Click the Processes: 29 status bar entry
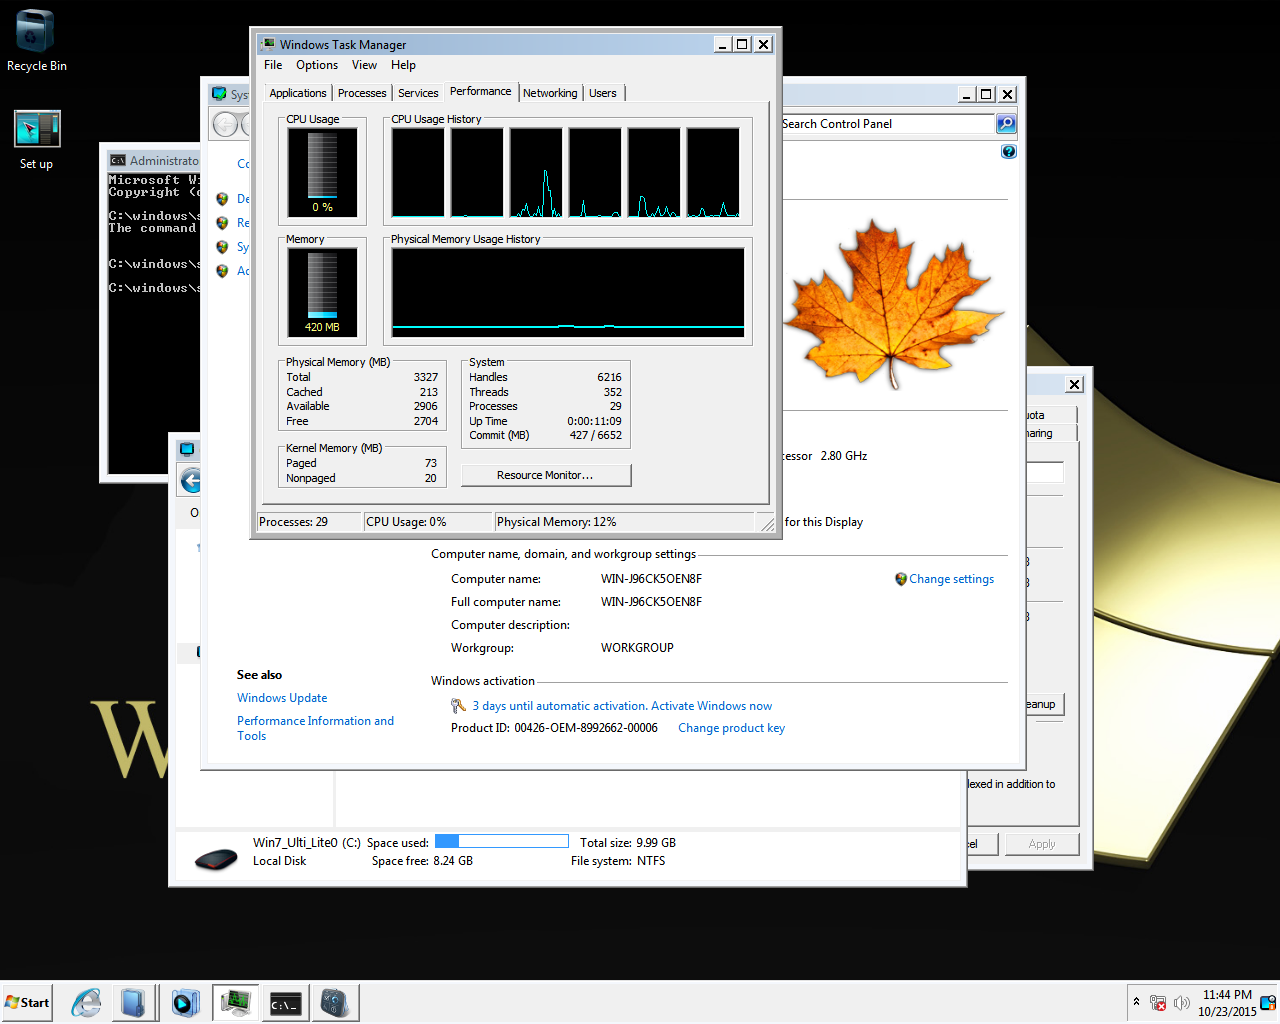Screen dimensions: 1280x1024 point(308,522)
